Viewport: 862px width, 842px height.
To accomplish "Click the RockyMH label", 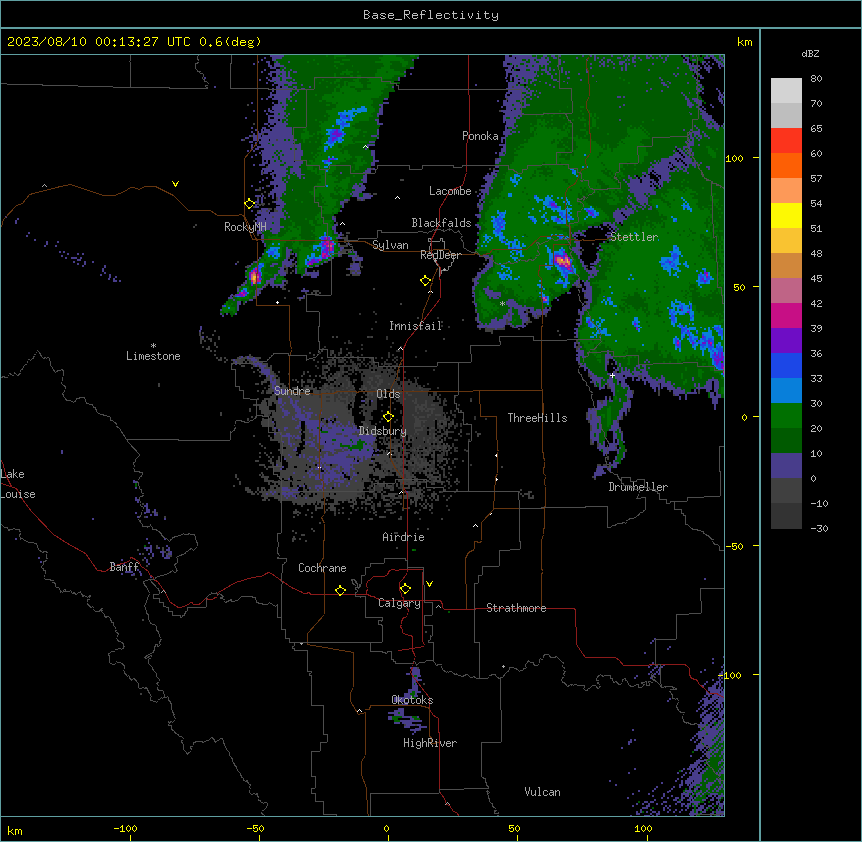I will [245, 227].
